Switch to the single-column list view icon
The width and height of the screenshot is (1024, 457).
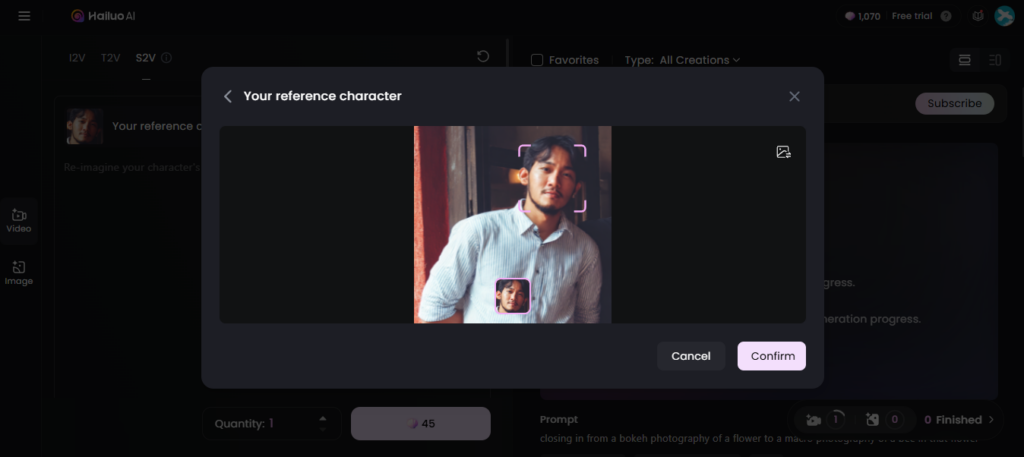point(965,60)
